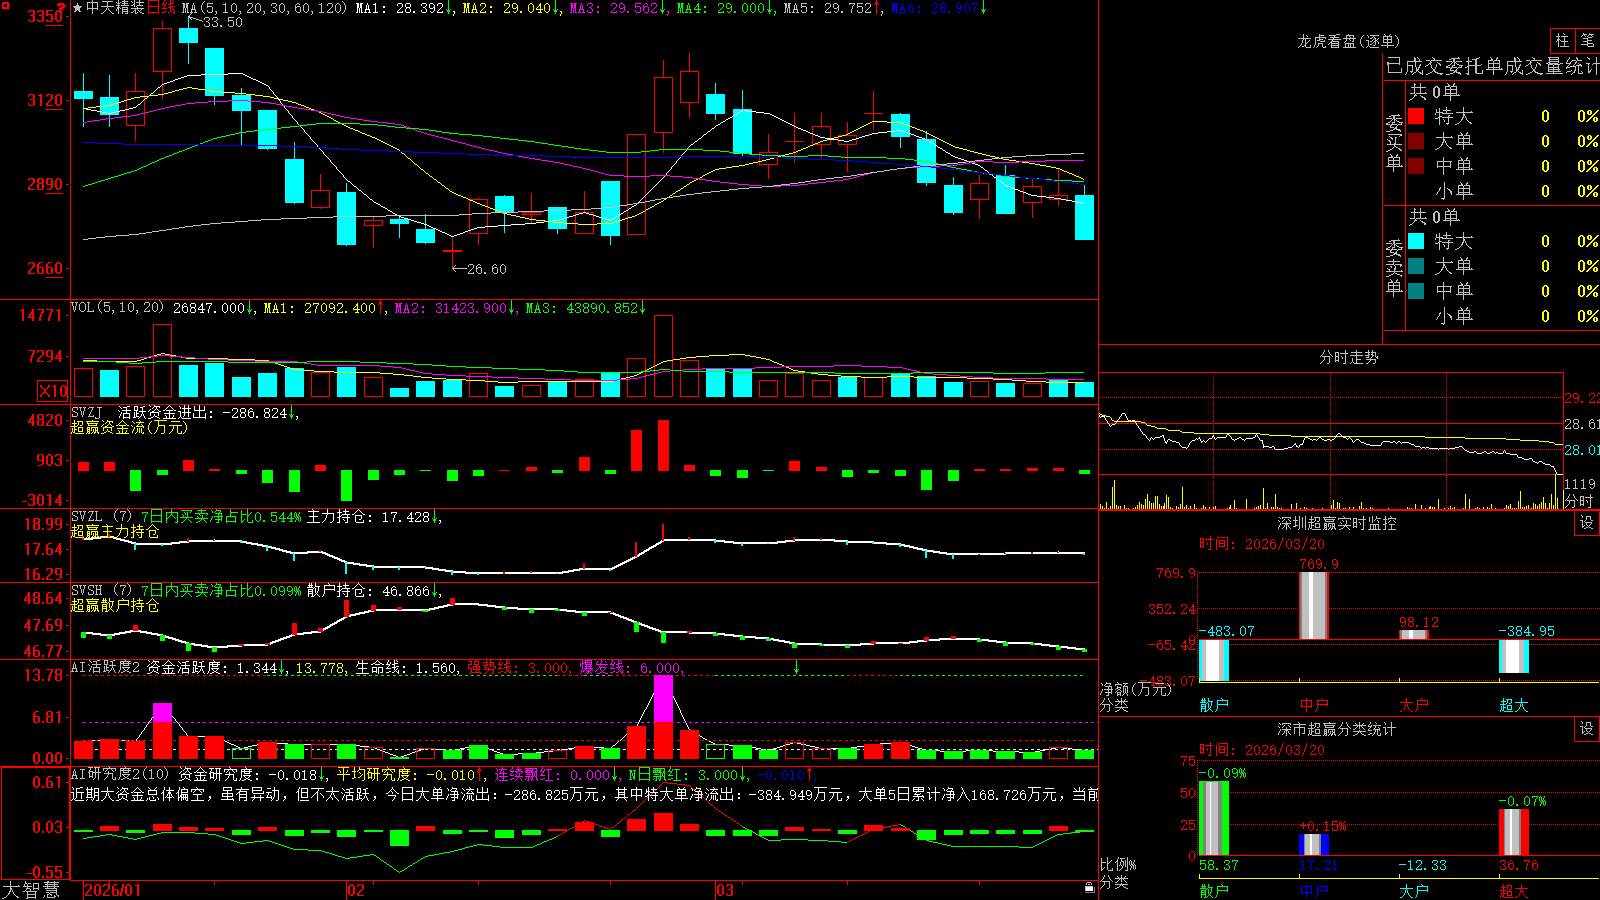The image size is (1600, 900).
Task: Click the -483.07 散户 bar in the 实时监控 chart
Action: click(x=1214, y=660)
